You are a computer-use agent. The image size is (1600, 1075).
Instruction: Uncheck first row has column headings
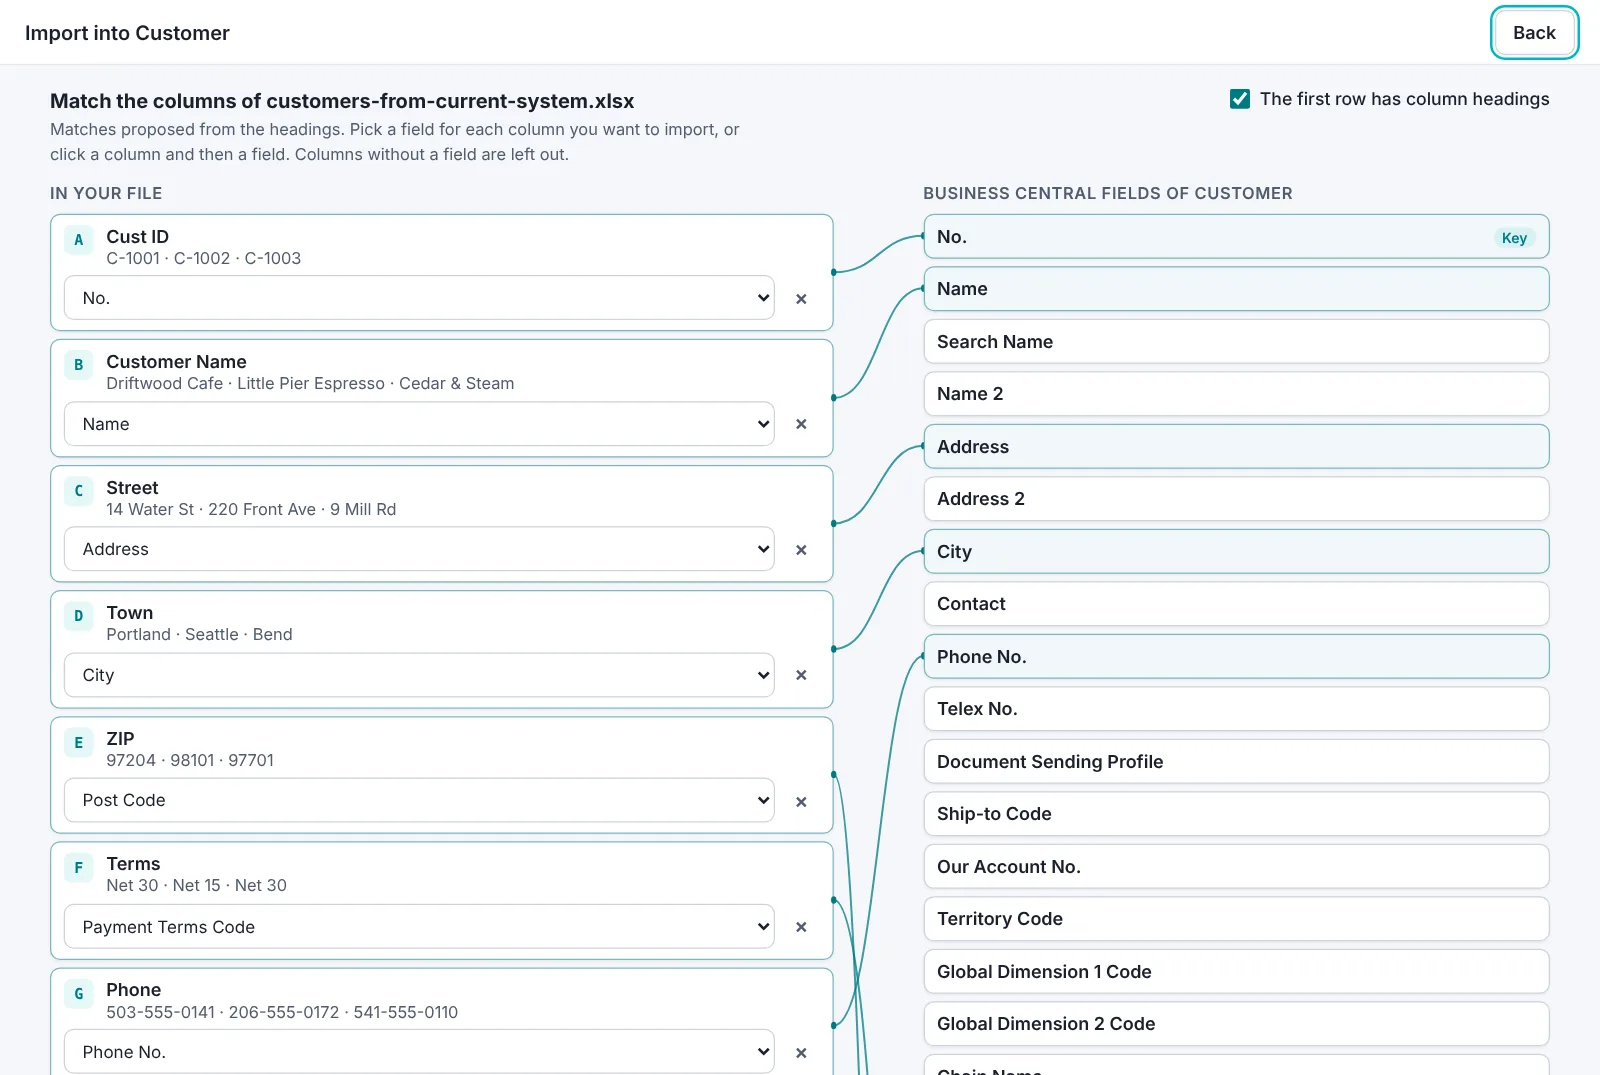point(1240,99)
